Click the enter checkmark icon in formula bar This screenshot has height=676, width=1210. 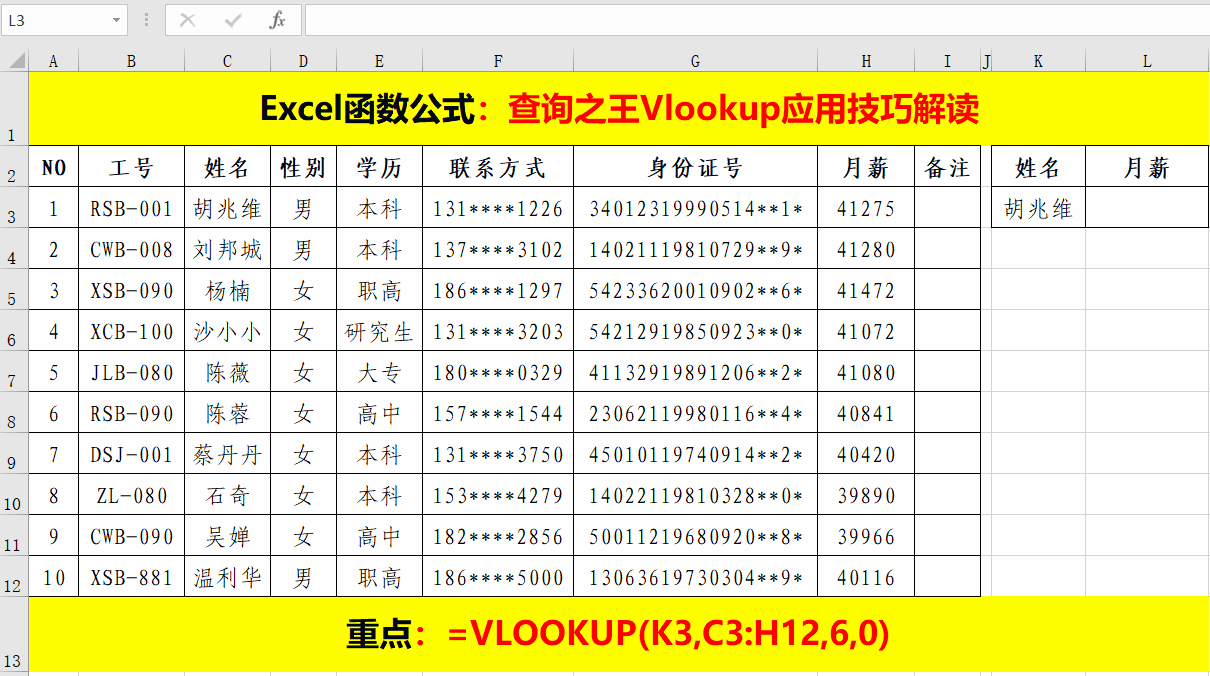point(233,20)
